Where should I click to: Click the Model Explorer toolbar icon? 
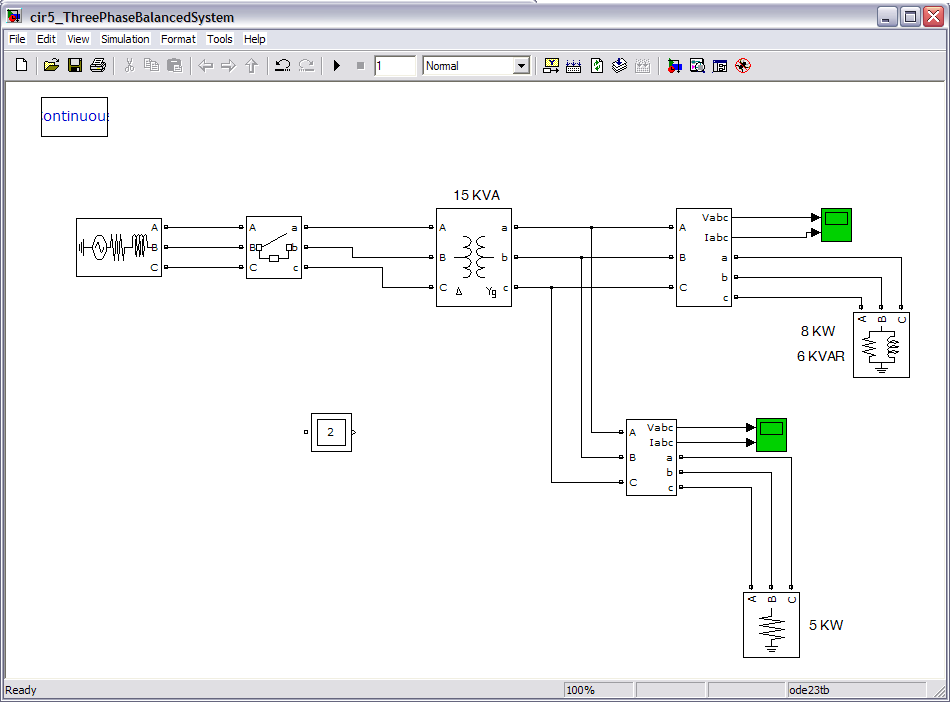(697, 66)
